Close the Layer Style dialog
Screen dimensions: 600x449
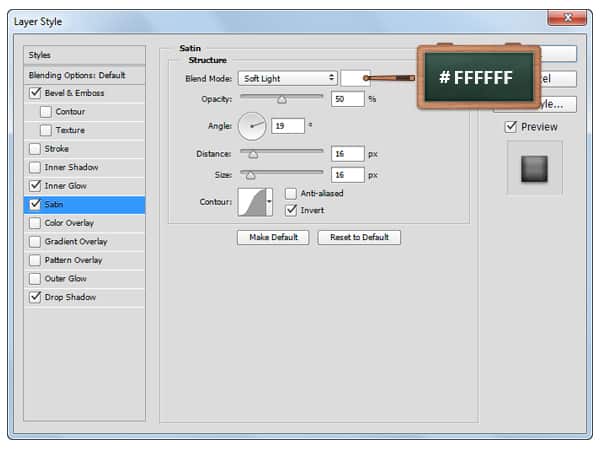[568, 19]
